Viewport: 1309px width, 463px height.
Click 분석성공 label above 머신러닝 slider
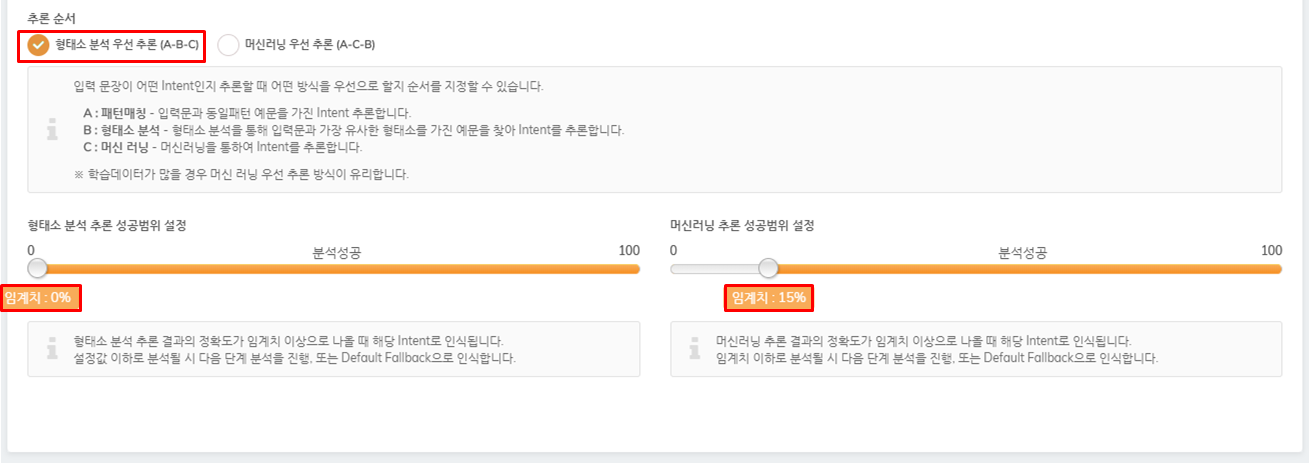pyautogui.click(x=1023, y=254)
